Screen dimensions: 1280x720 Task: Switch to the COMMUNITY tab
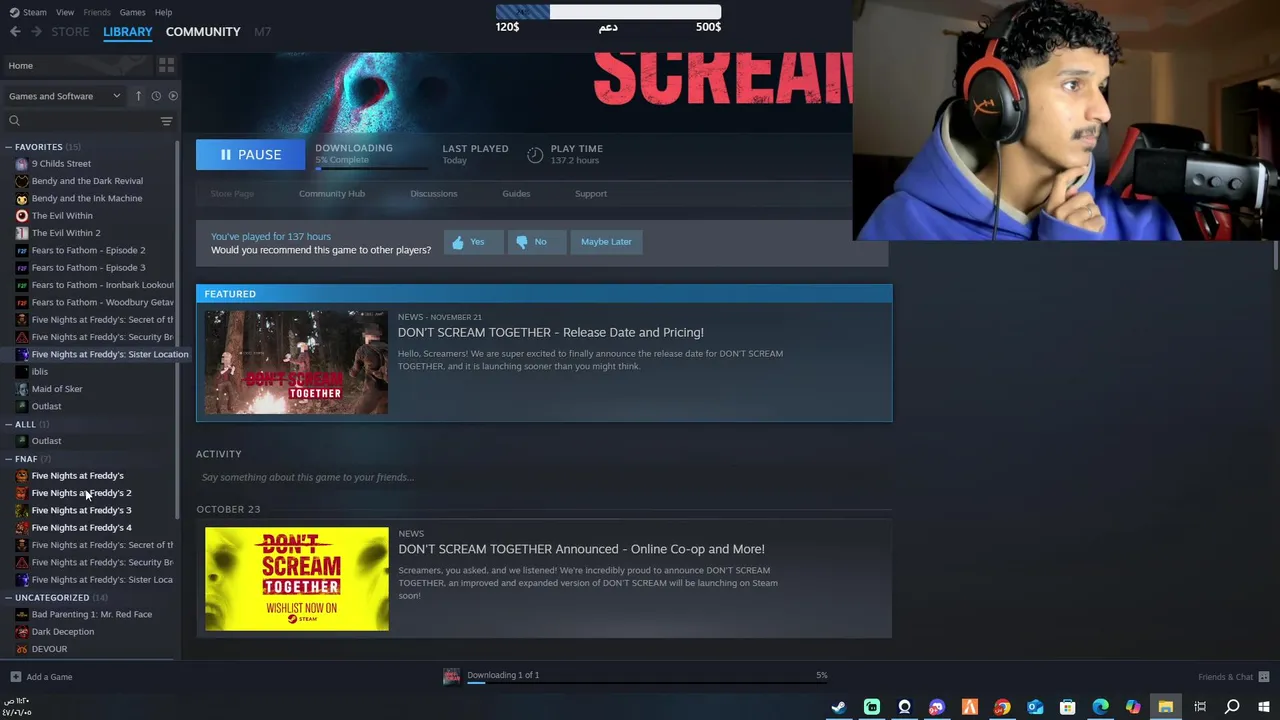[x=203, y=32]
